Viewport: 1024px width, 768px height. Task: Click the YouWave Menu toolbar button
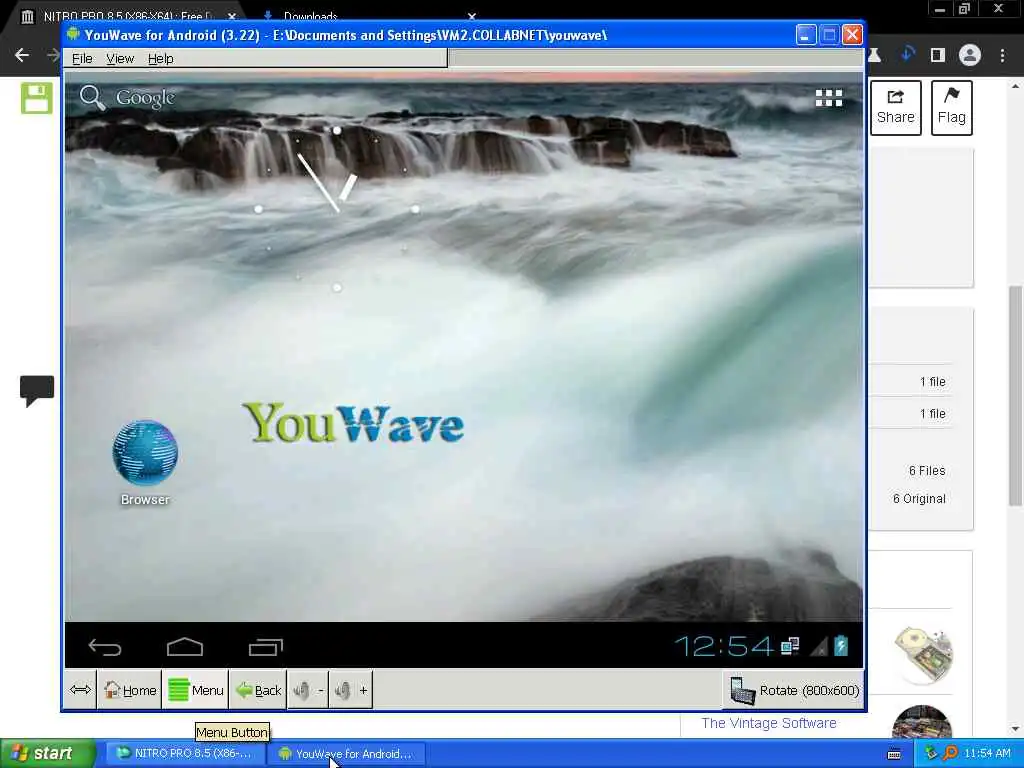click(195, 690)
